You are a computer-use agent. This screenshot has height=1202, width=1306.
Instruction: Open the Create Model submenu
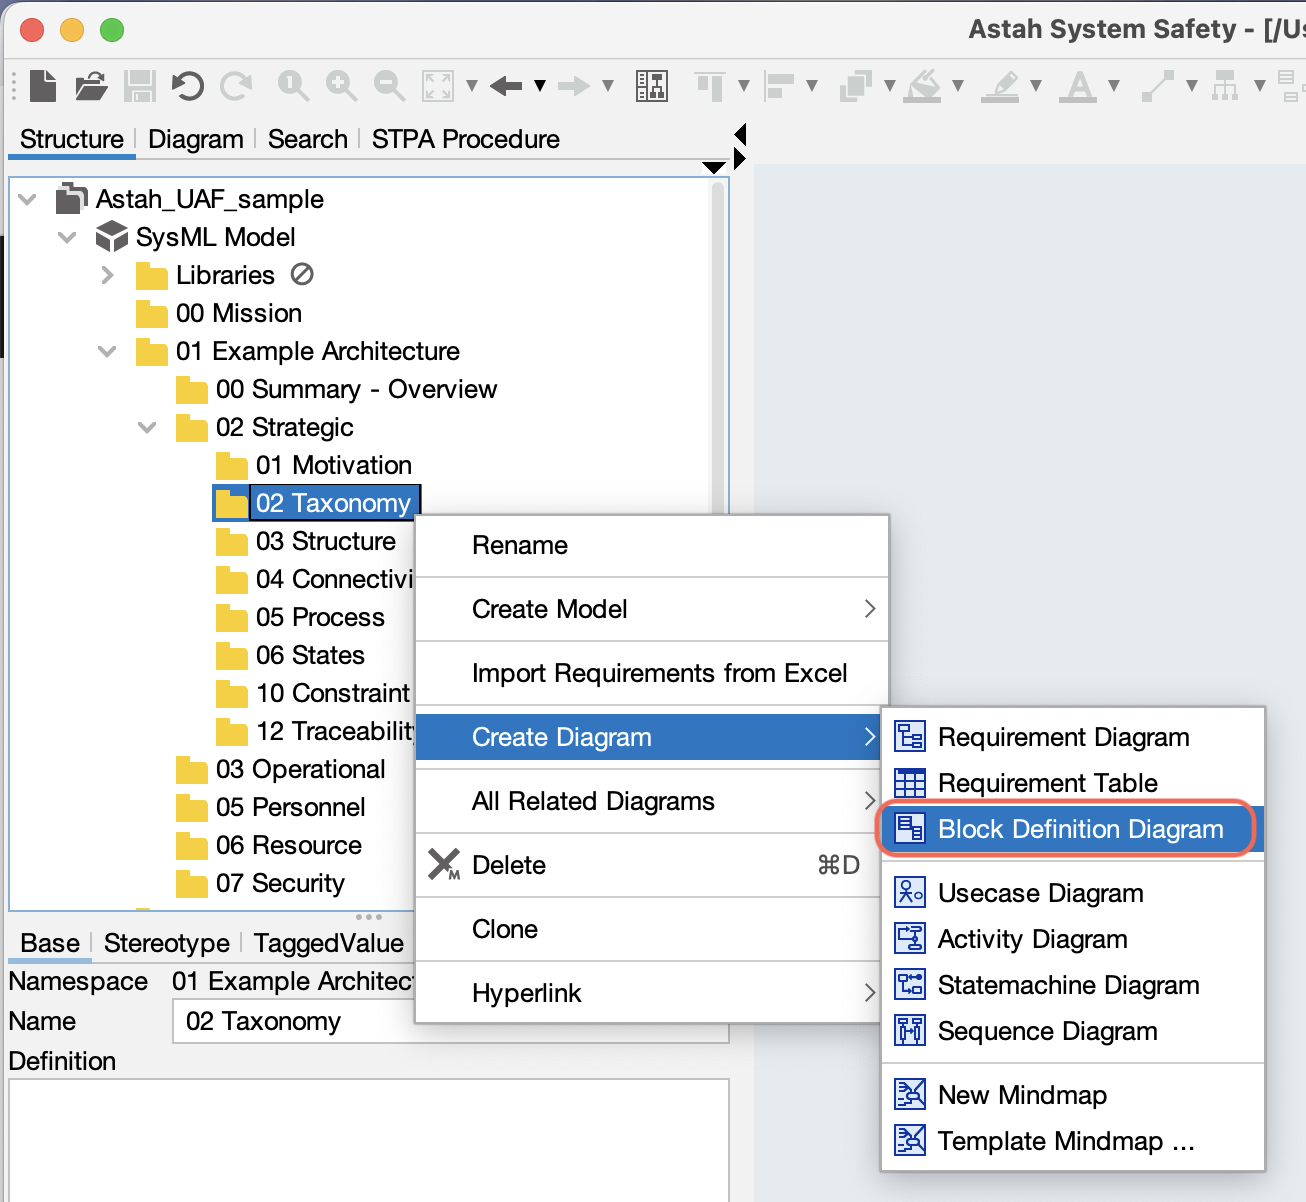[x=550, y=609]
